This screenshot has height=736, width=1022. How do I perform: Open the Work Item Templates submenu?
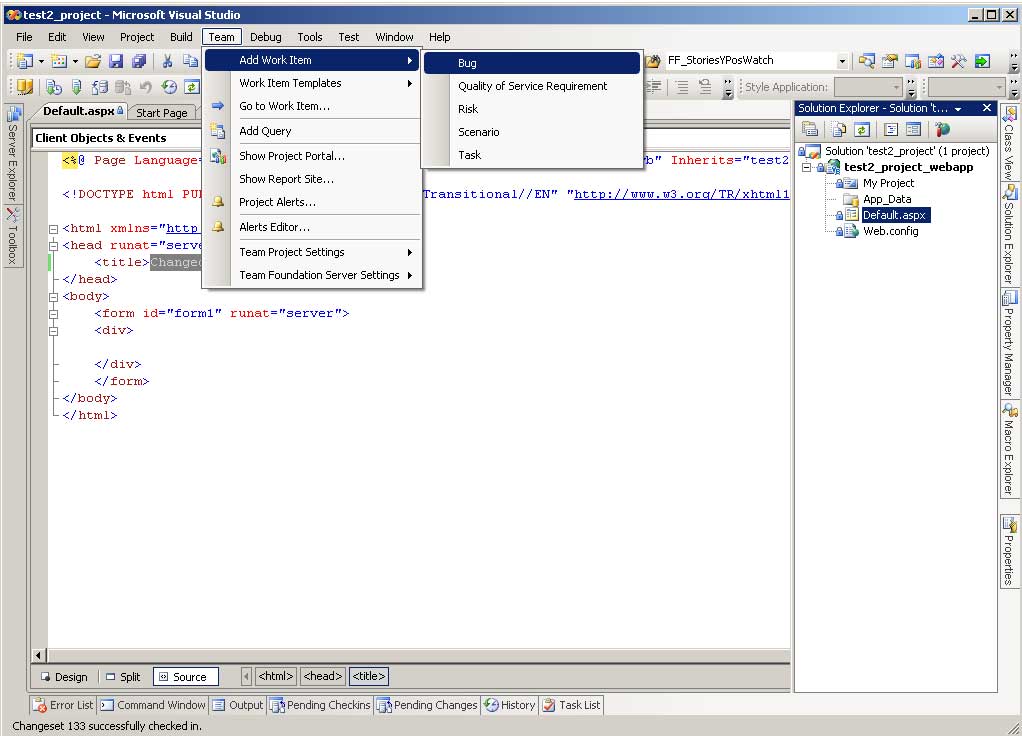pos(312,83)
